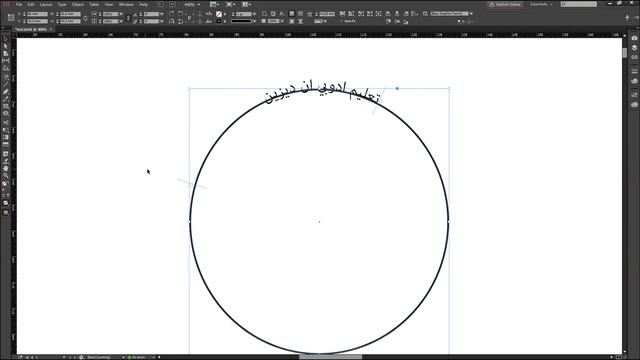Image resolution: width=640 pixels, height=360 pixels.
Task: Switch to the open document tab
Action: [x=31, y=29]
